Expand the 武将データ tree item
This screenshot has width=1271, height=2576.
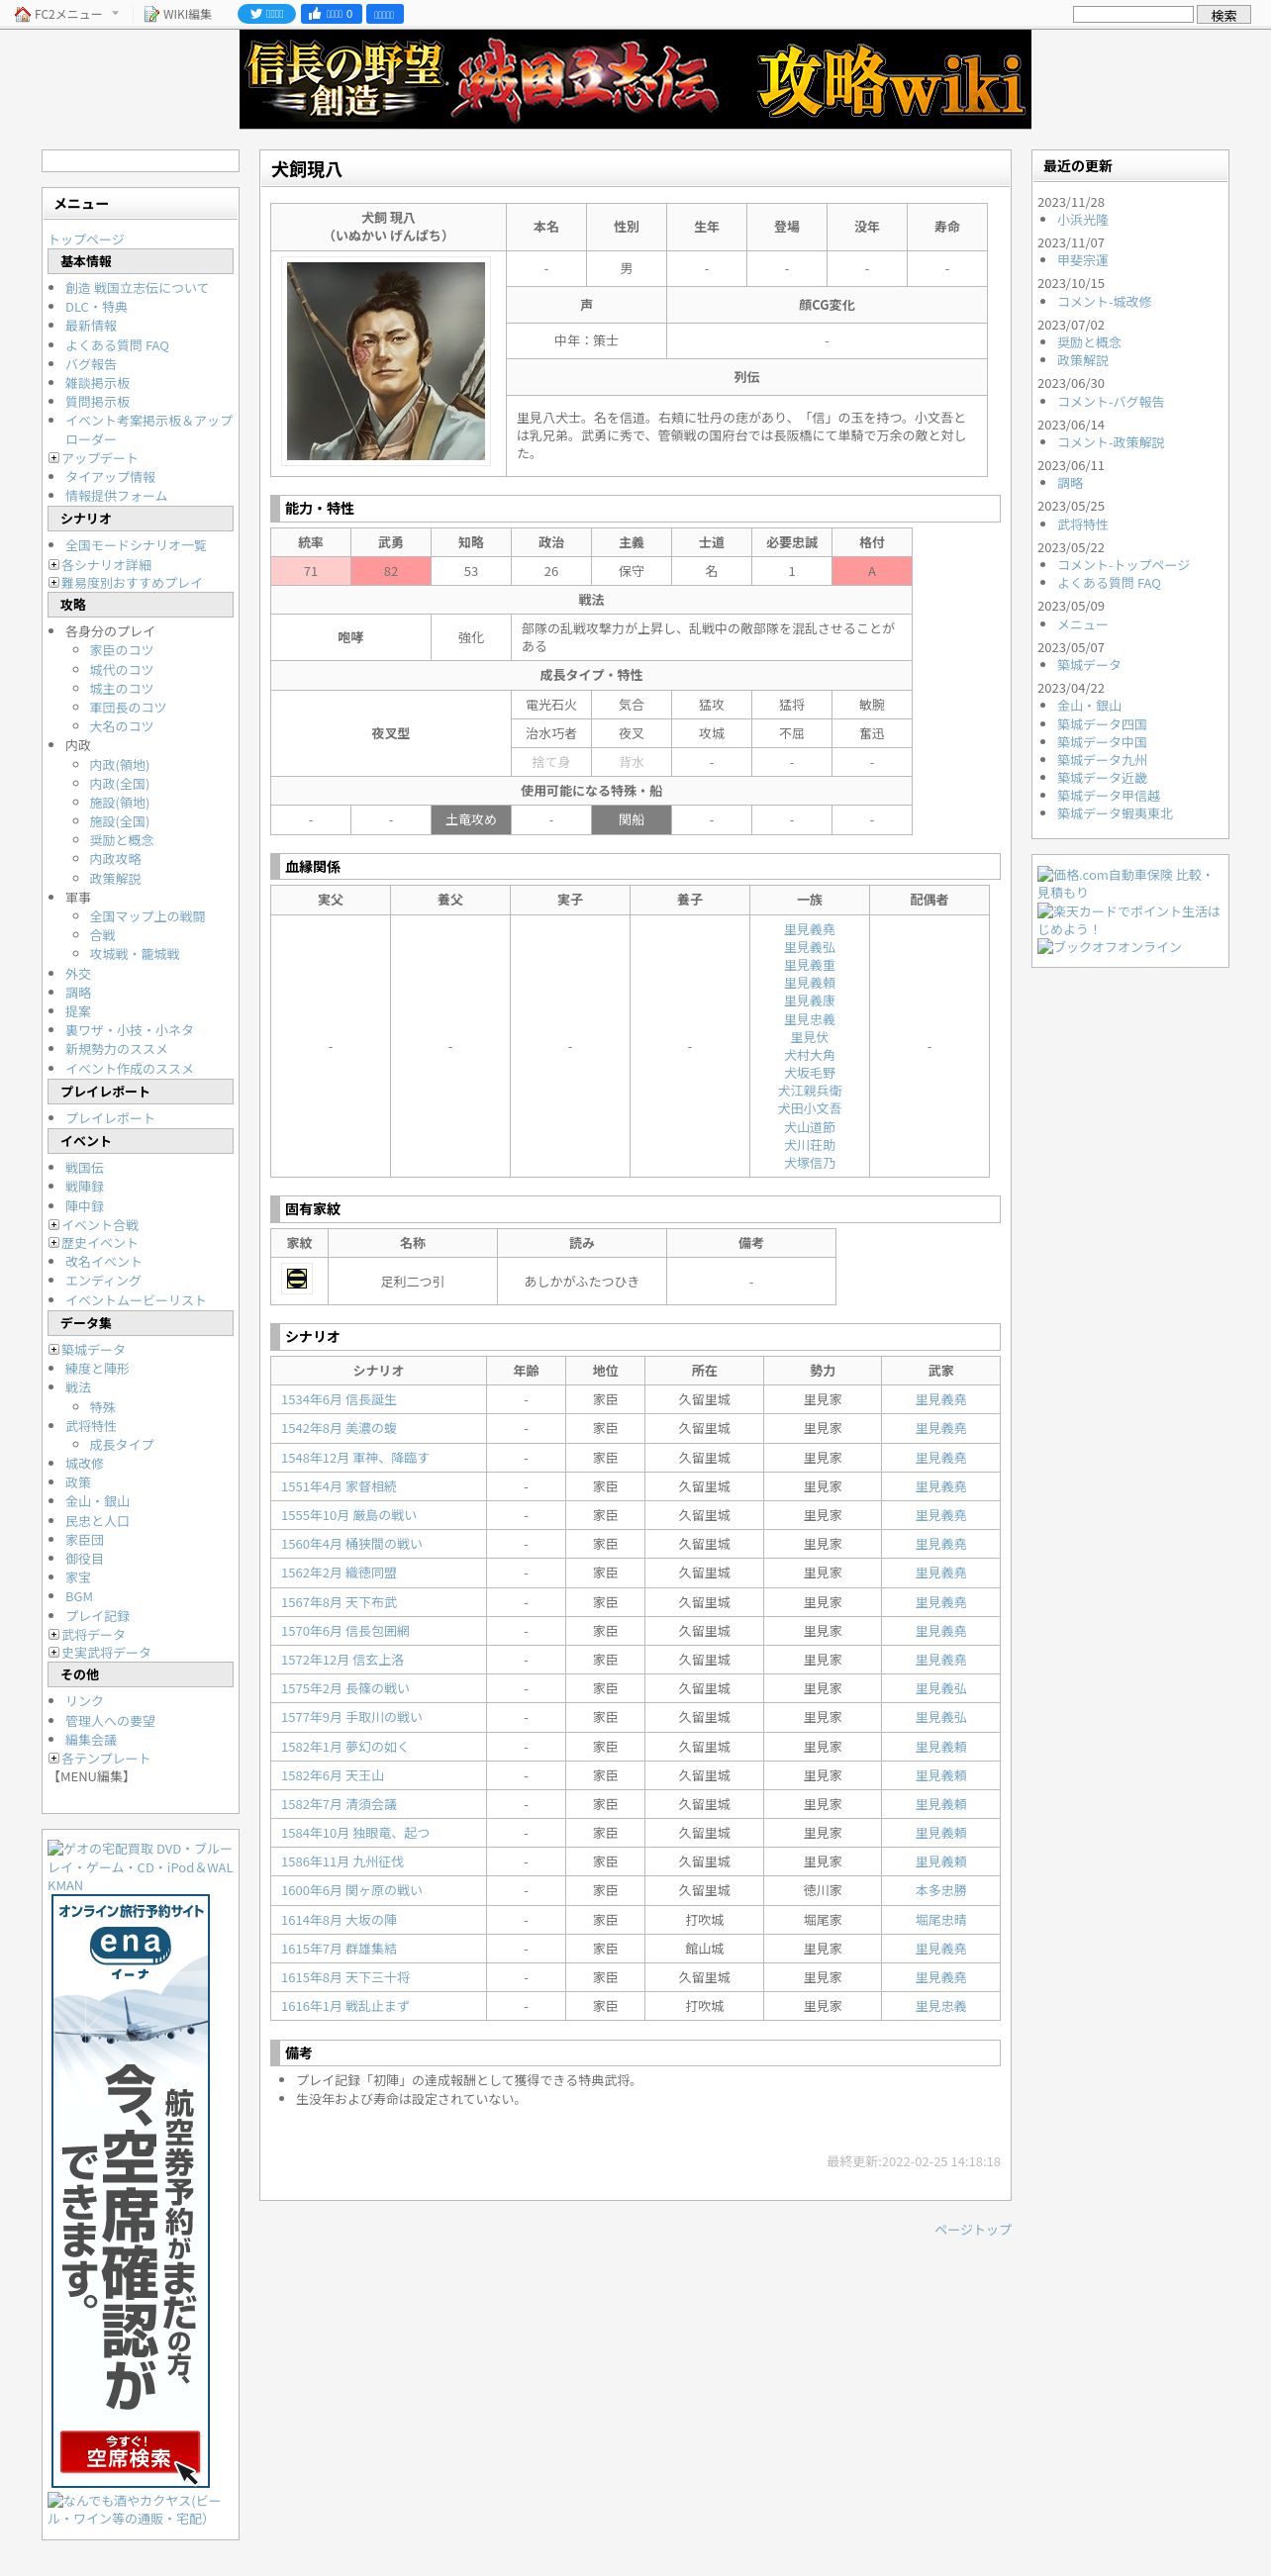(54, 1634)
